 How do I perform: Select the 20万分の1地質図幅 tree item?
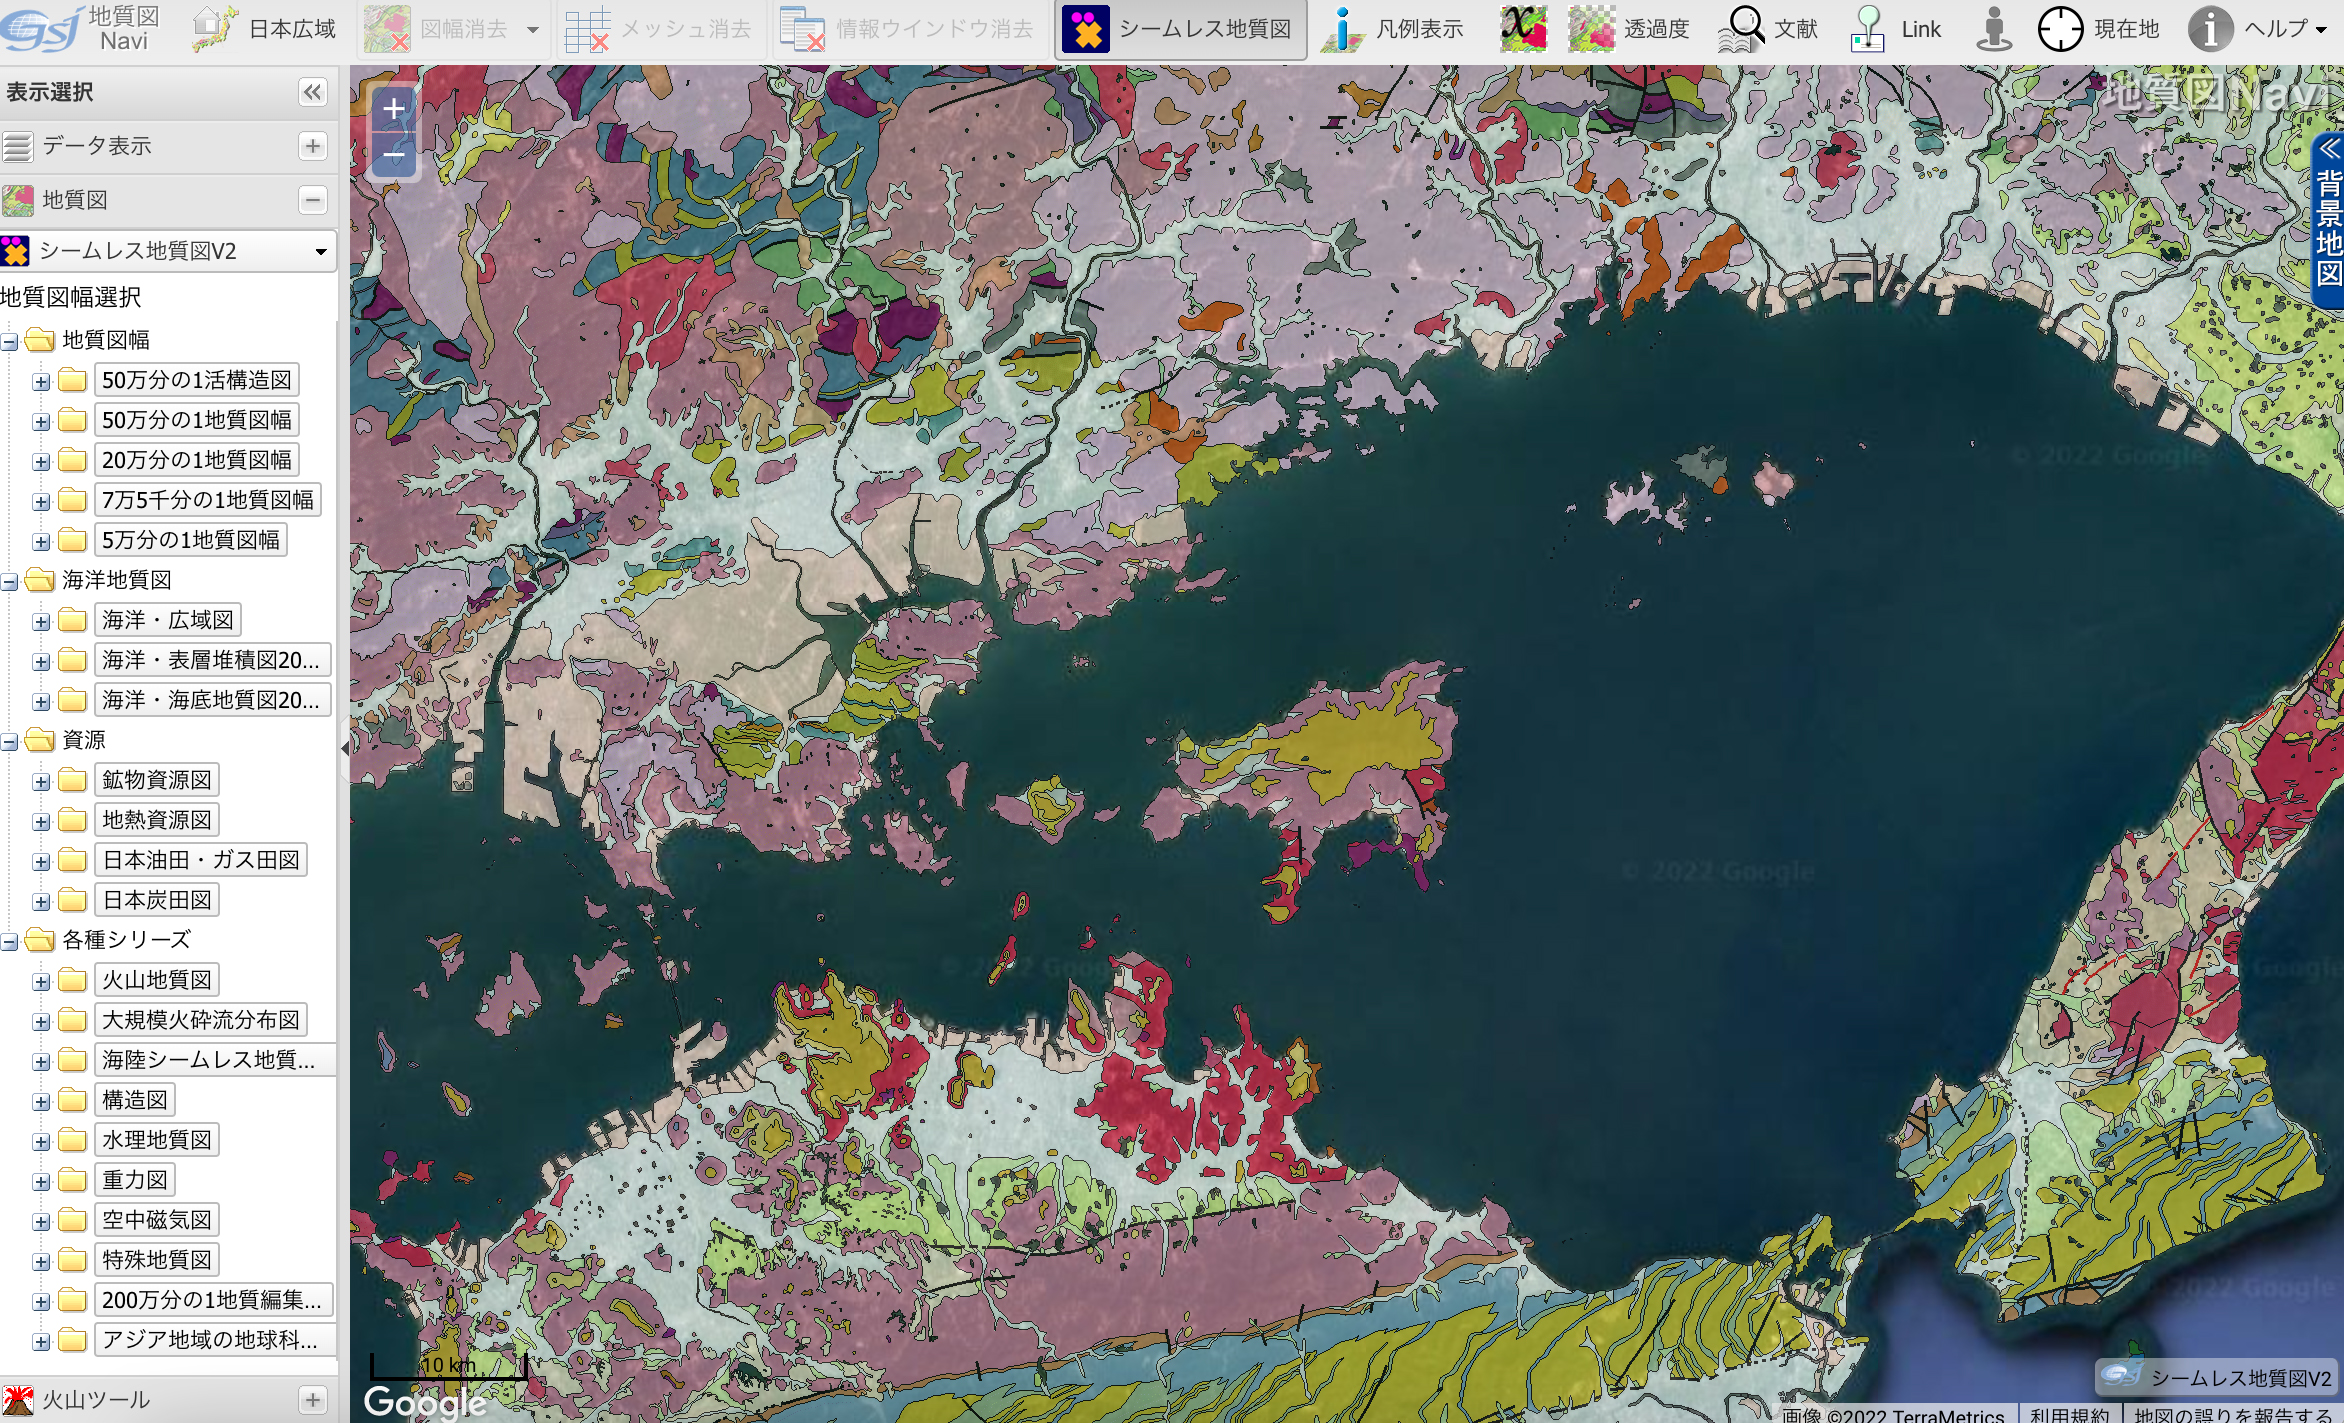[196, 460]
